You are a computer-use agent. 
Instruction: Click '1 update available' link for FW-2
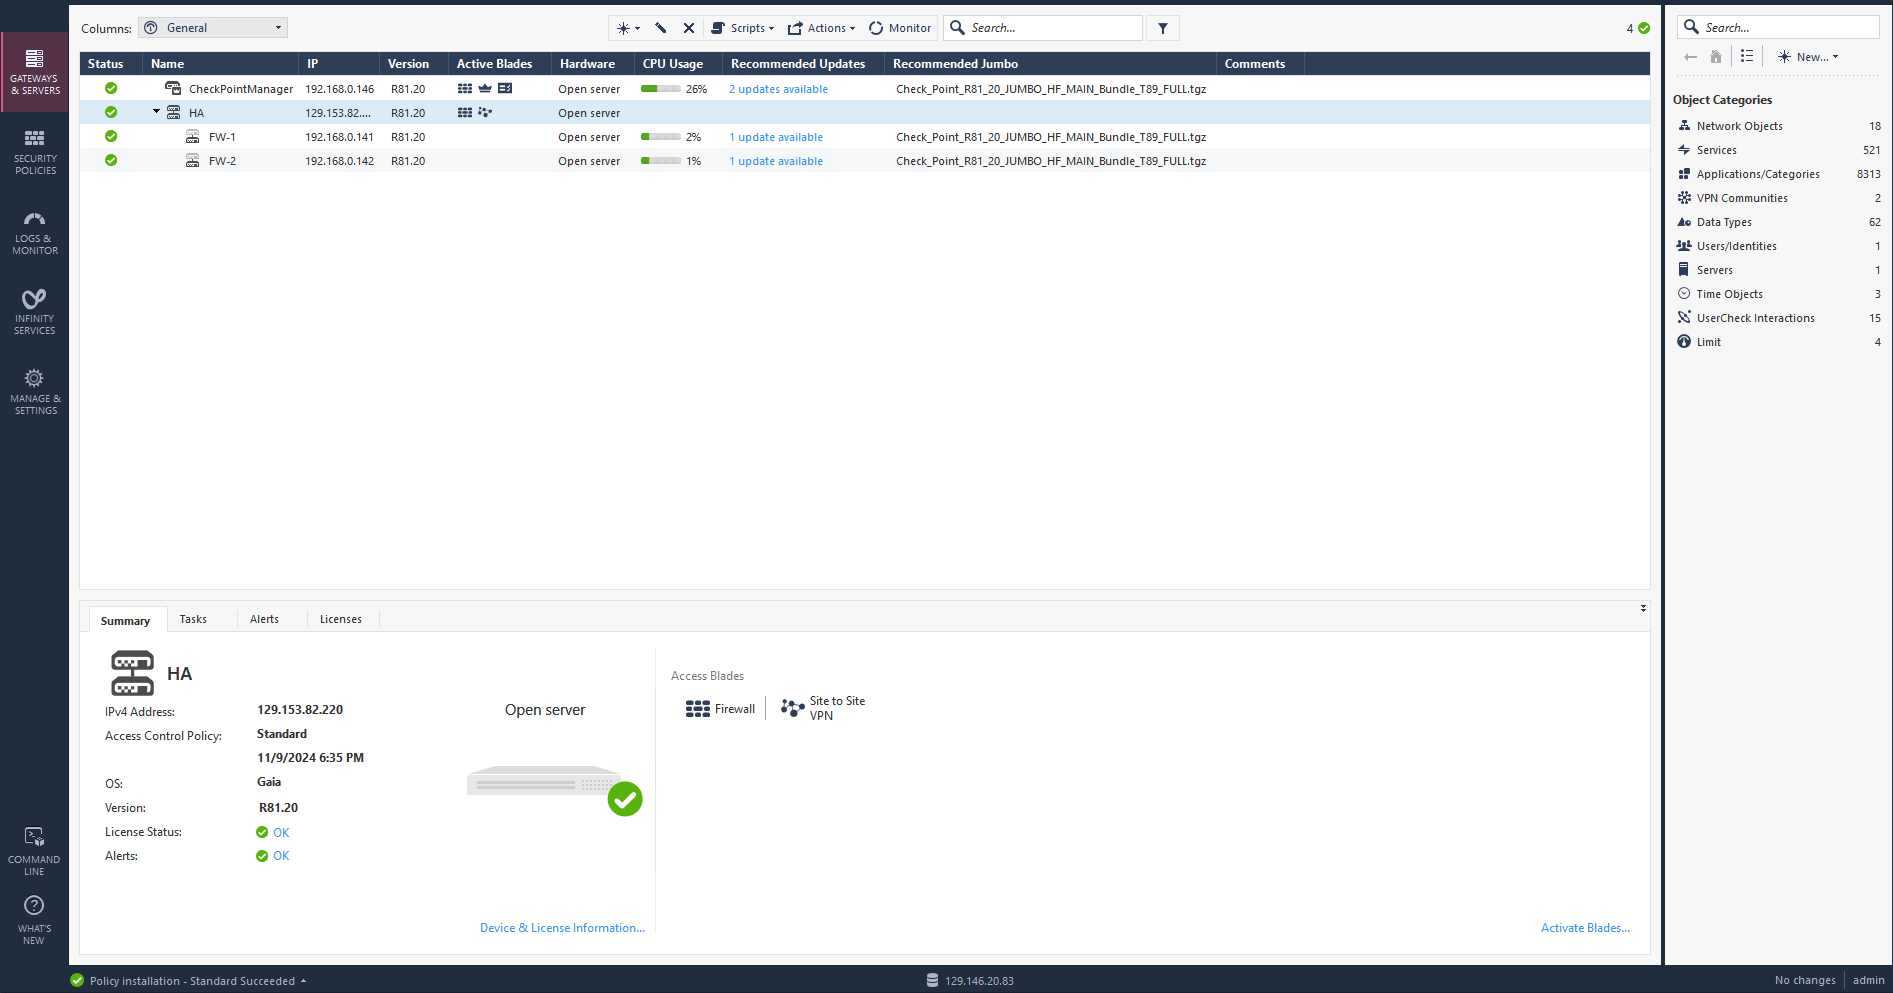[x=776, y=161]
